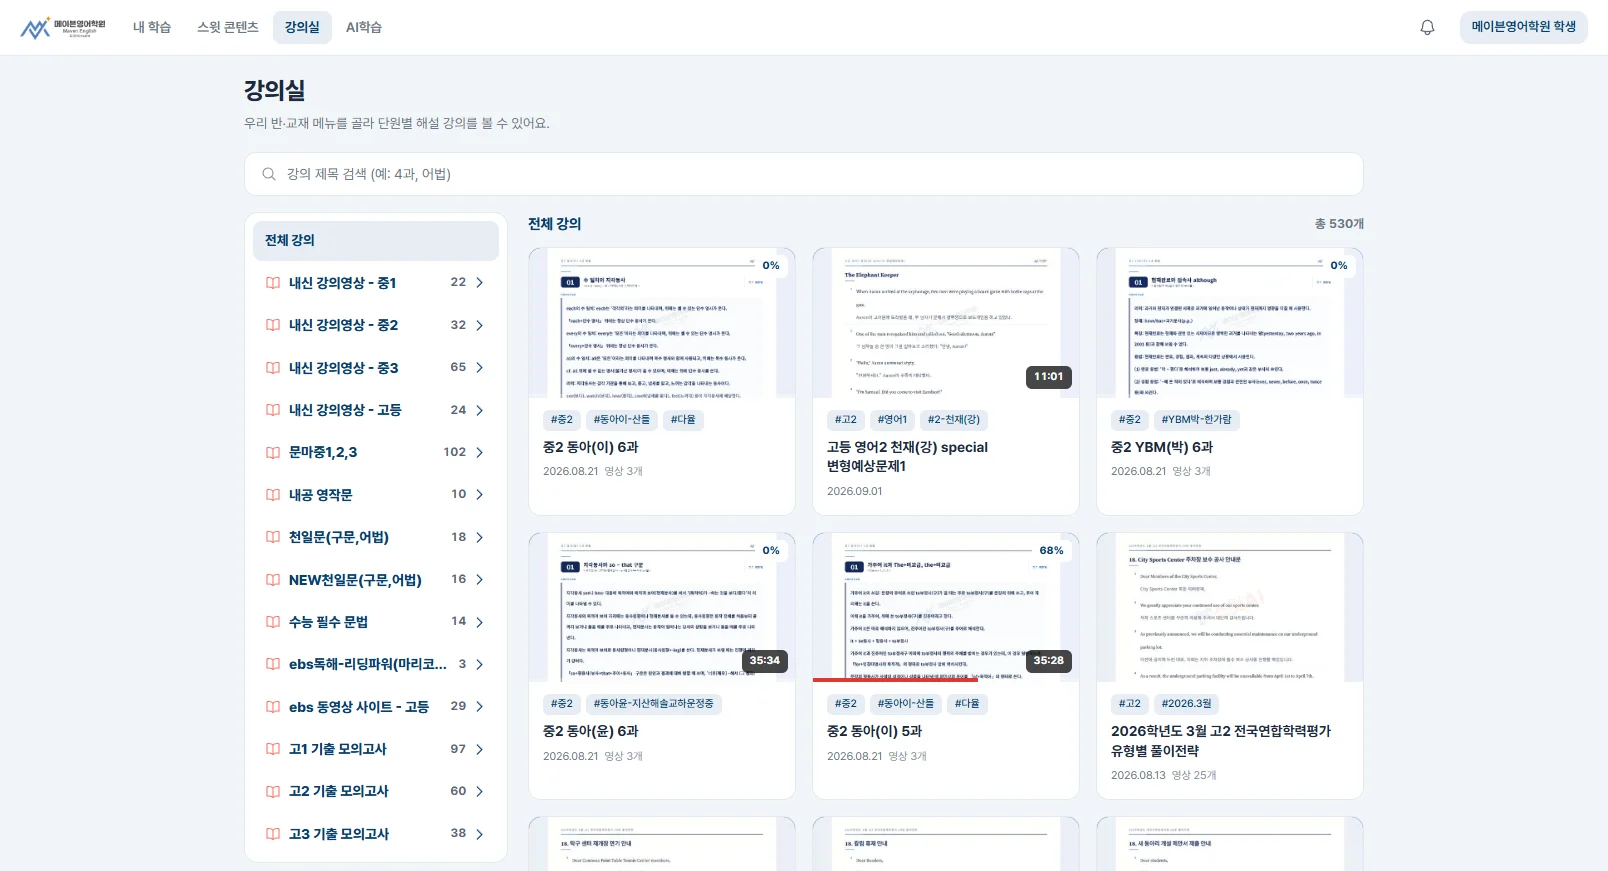Click book icon beside 내신 강의영상 - 중2

tap(273, 325)
